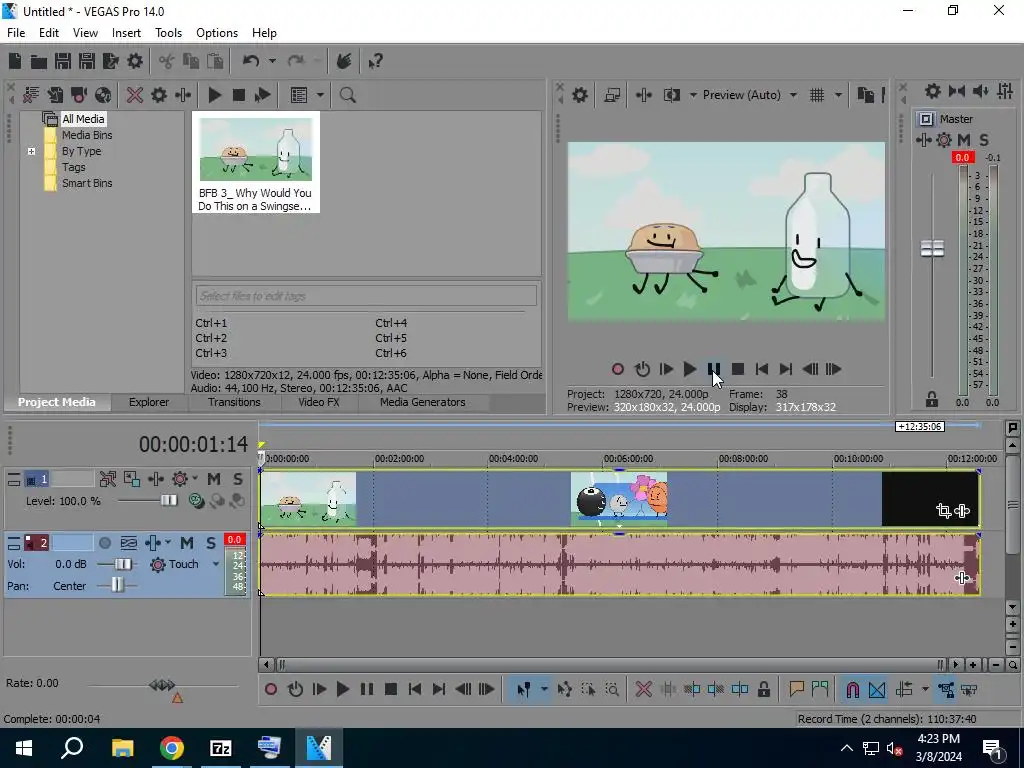Open Master bus properties gear icon
The image size is (1024, 768).
[x=933, y=91]
